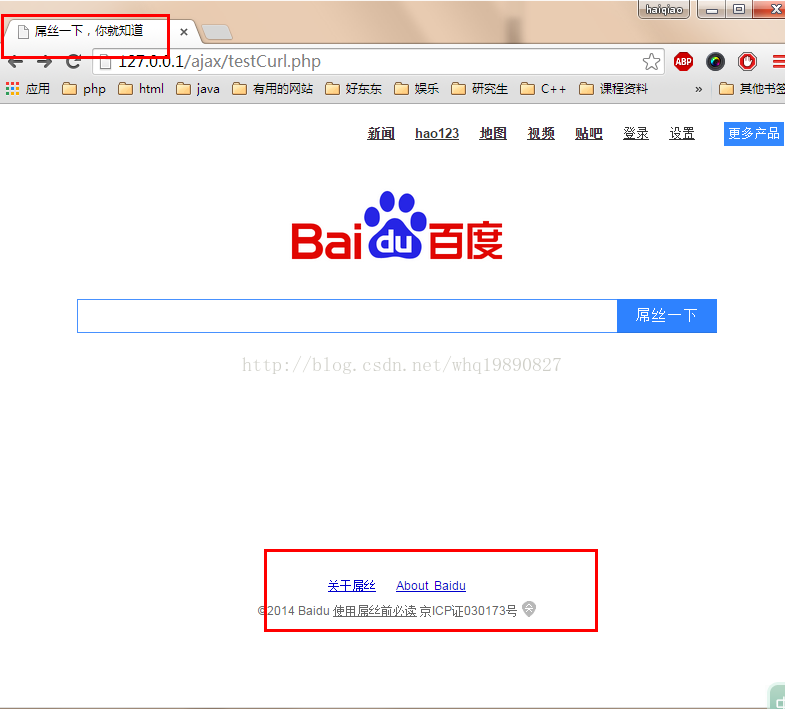Screen dimensions: 785x709
Task: Expand the bookmarks overflow chevron
Action: click(698, 89)
